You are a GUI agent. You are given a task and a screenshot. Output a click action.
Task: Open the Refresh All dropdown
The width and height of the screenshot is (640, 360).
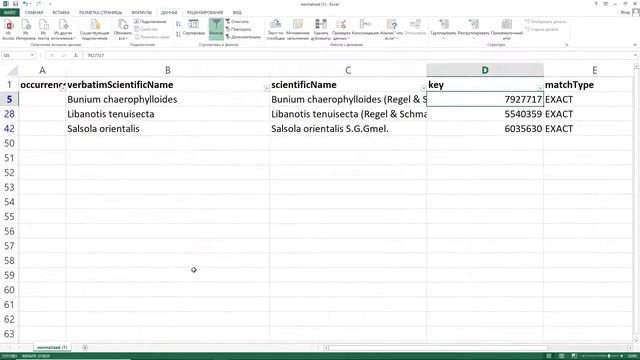[x=122, y=30]
